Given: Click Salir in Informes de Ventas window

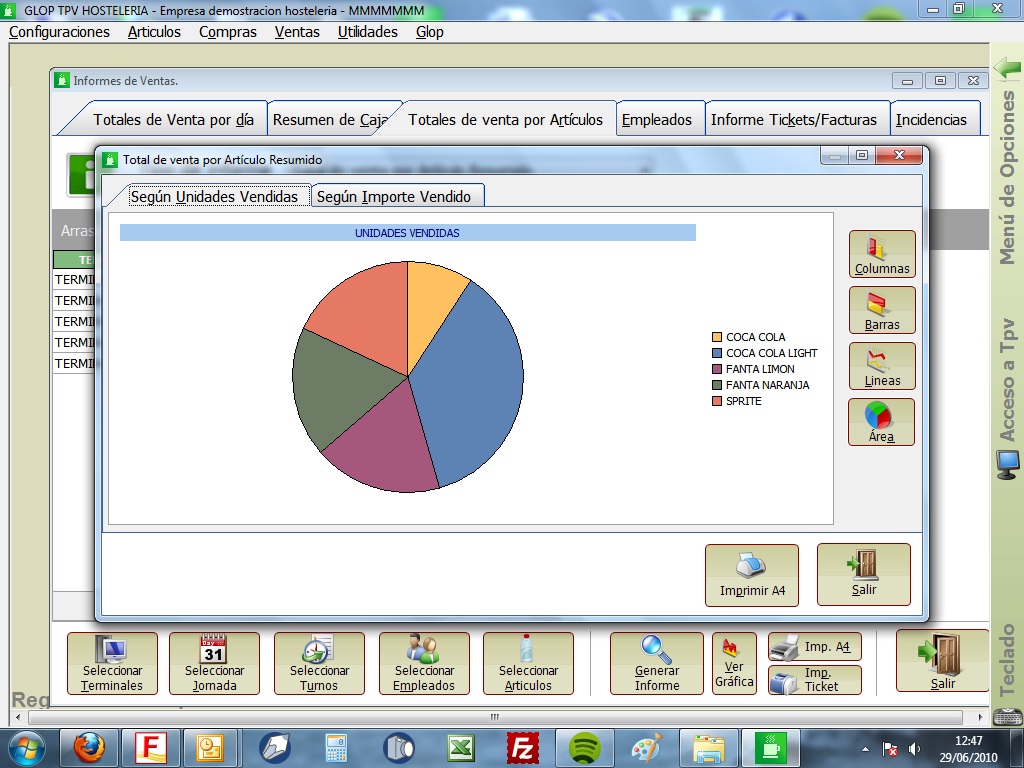Looking at the screenshot, I should tap(942, 661).
